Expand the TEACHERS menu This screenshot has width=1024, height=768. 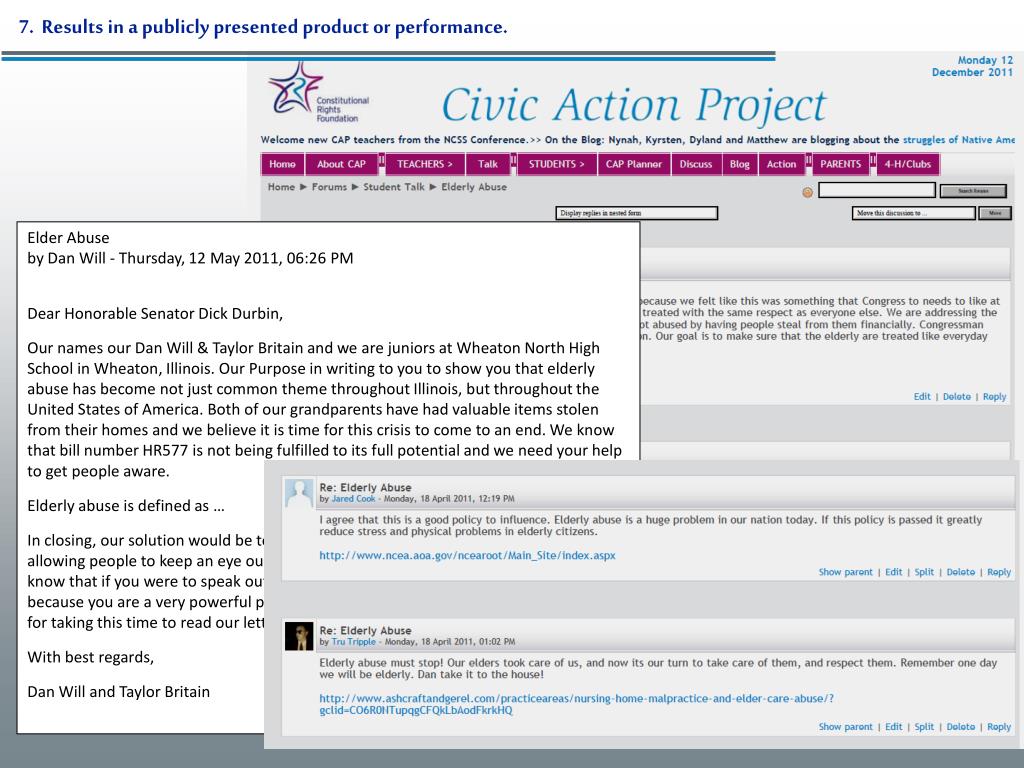(424, 164)
